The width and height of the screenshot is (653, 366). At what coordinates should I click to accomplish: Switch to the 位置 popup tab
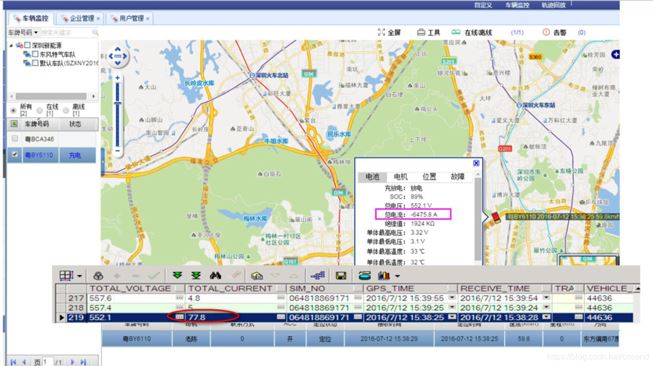[429, 177]
